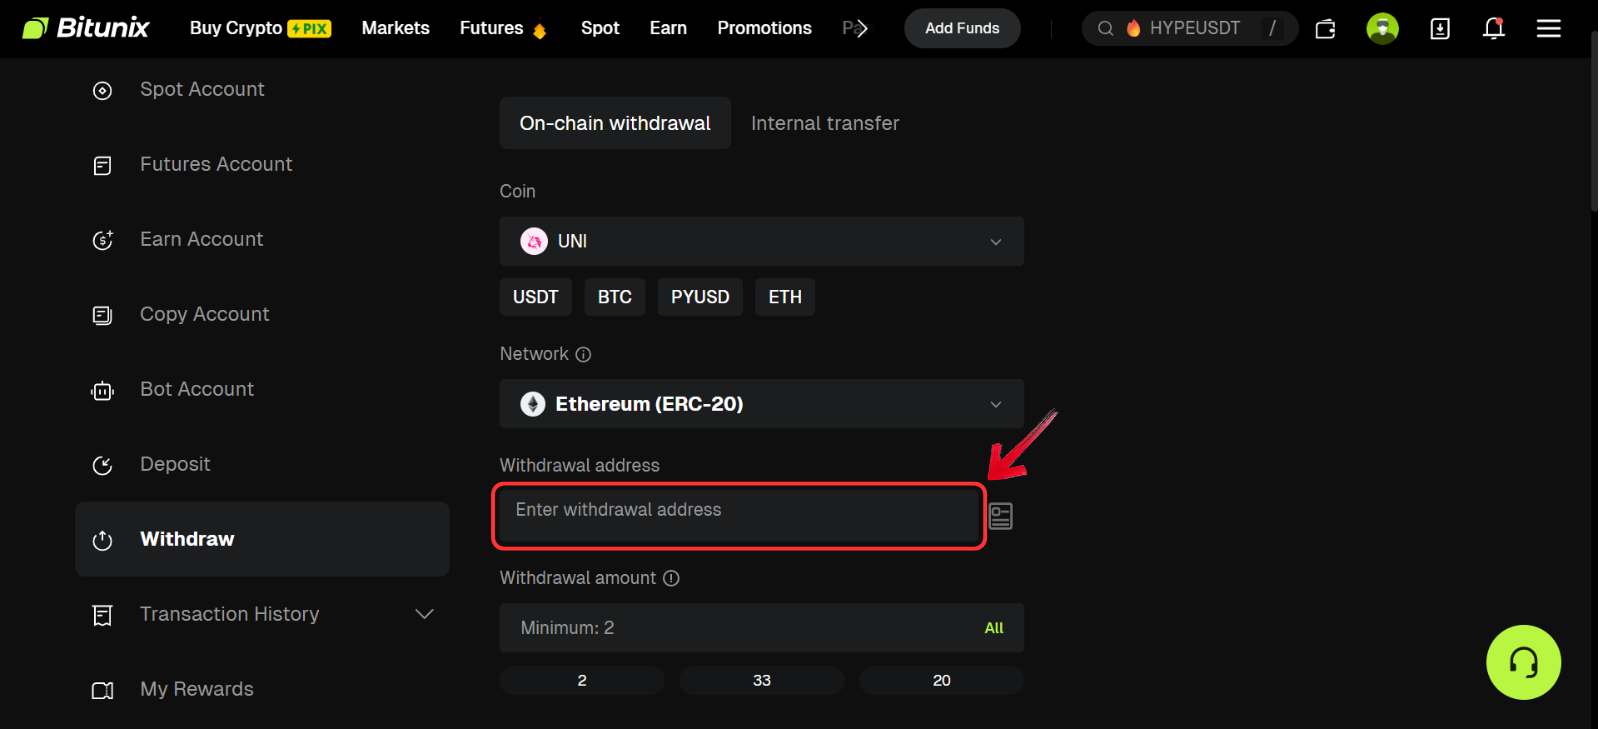Expand Transaction History in the sidebar

(x=424, y=614)
